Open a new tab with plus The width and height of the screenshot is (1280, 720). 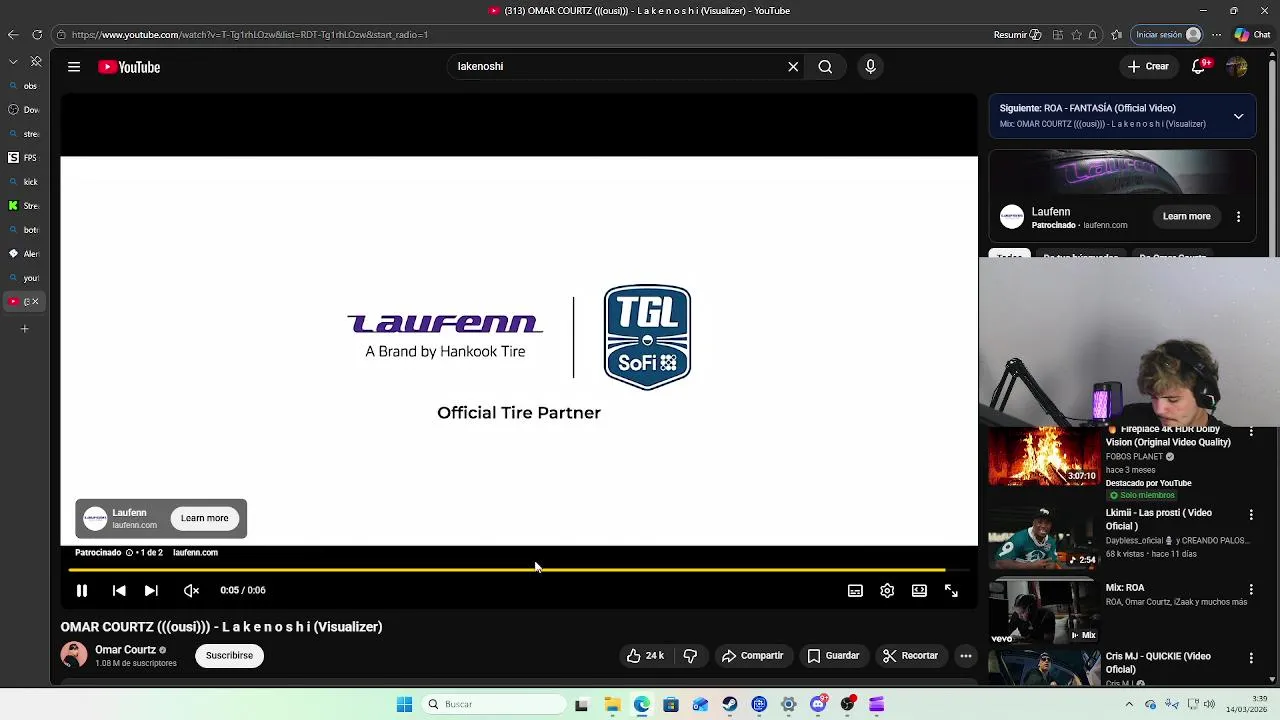click(x=24, y=329)
